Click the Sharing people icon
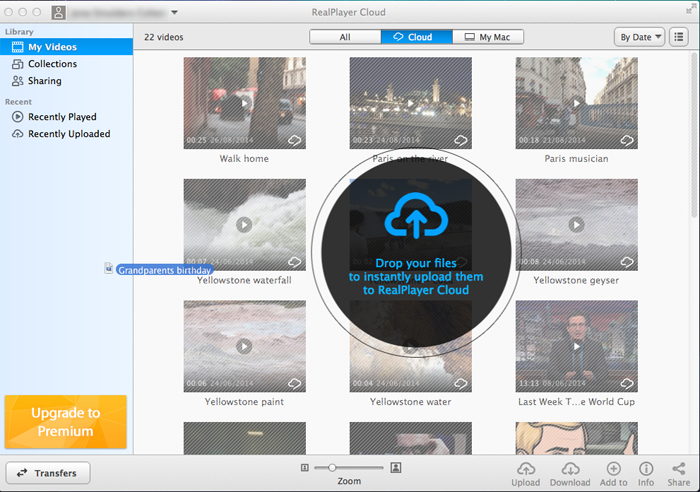Image resolution: width=700 pixels, height=492 pixels. pyautogui.click(x=17, y=81)
